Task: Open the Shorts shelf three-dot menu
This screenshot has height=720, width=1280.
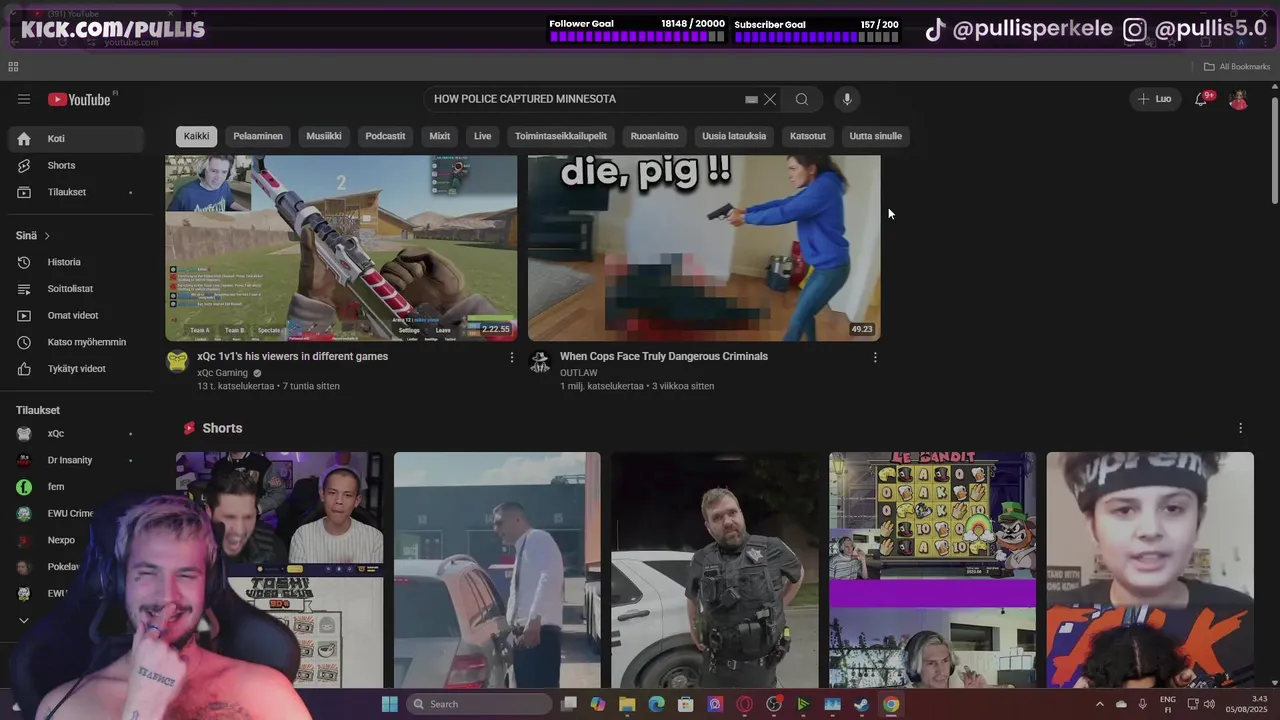Action: [1240, 428]
